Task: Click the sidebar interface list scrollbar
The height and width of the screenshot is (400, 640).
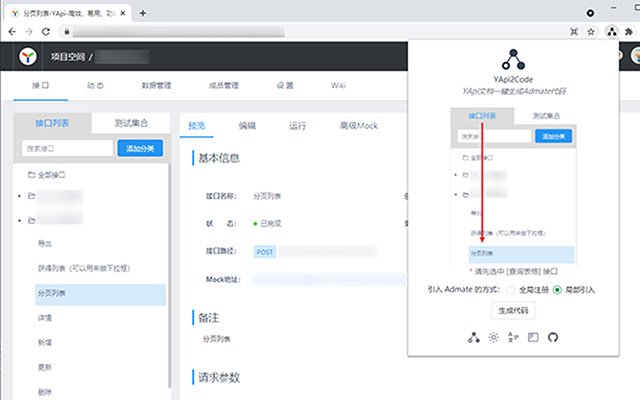Action: point(169,276)
